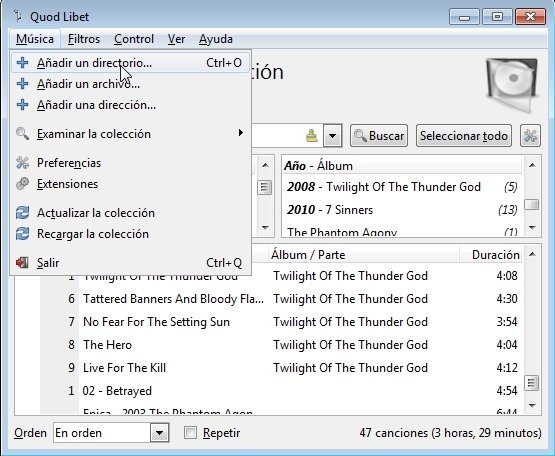Click plugin icon beside Extensiones

click(22, 184)
